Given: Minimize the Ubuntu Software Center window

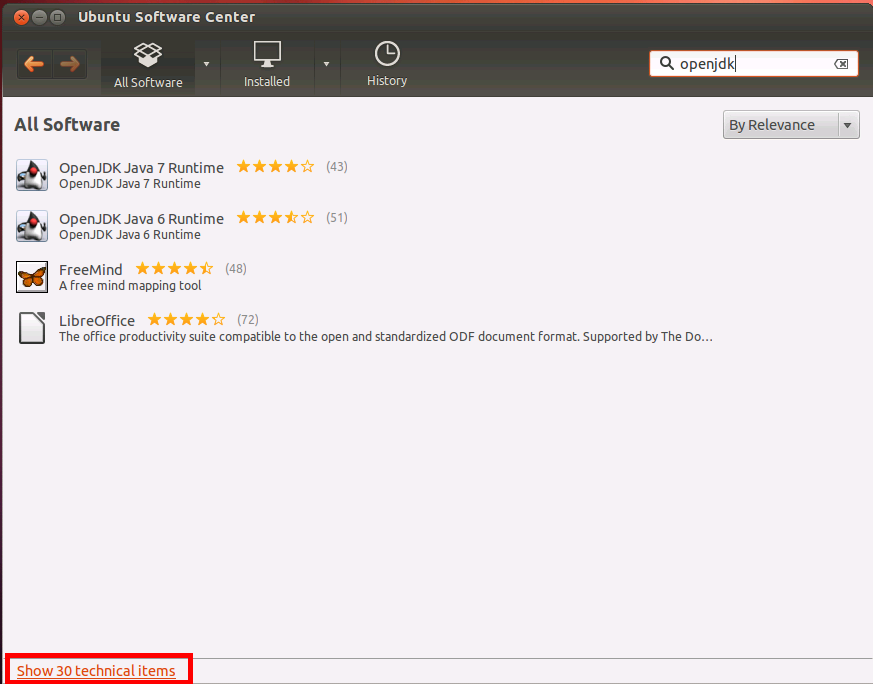Looking at the screenshot, I should (39, 17).
